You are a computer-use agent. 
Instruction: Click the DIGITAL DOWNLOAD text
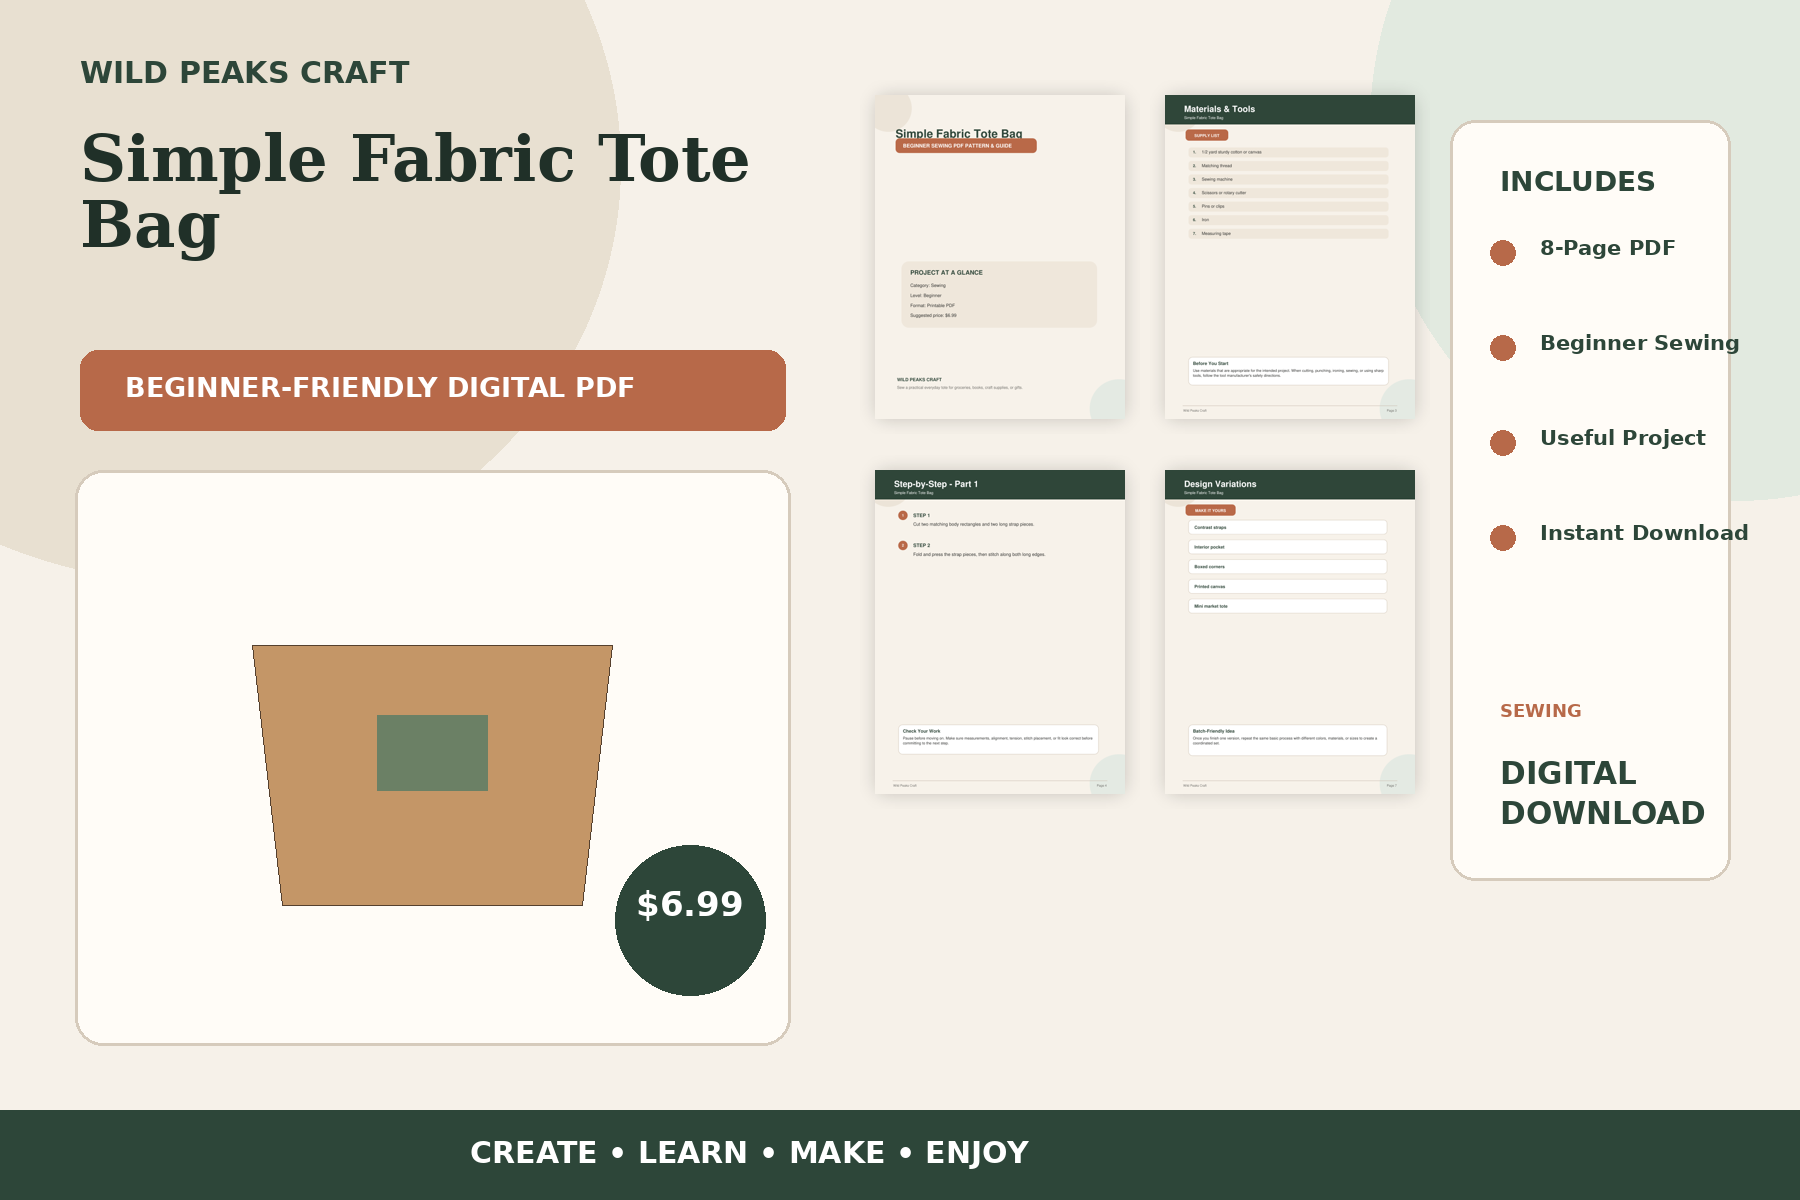pyautogui.click(x=1603, y=793)
